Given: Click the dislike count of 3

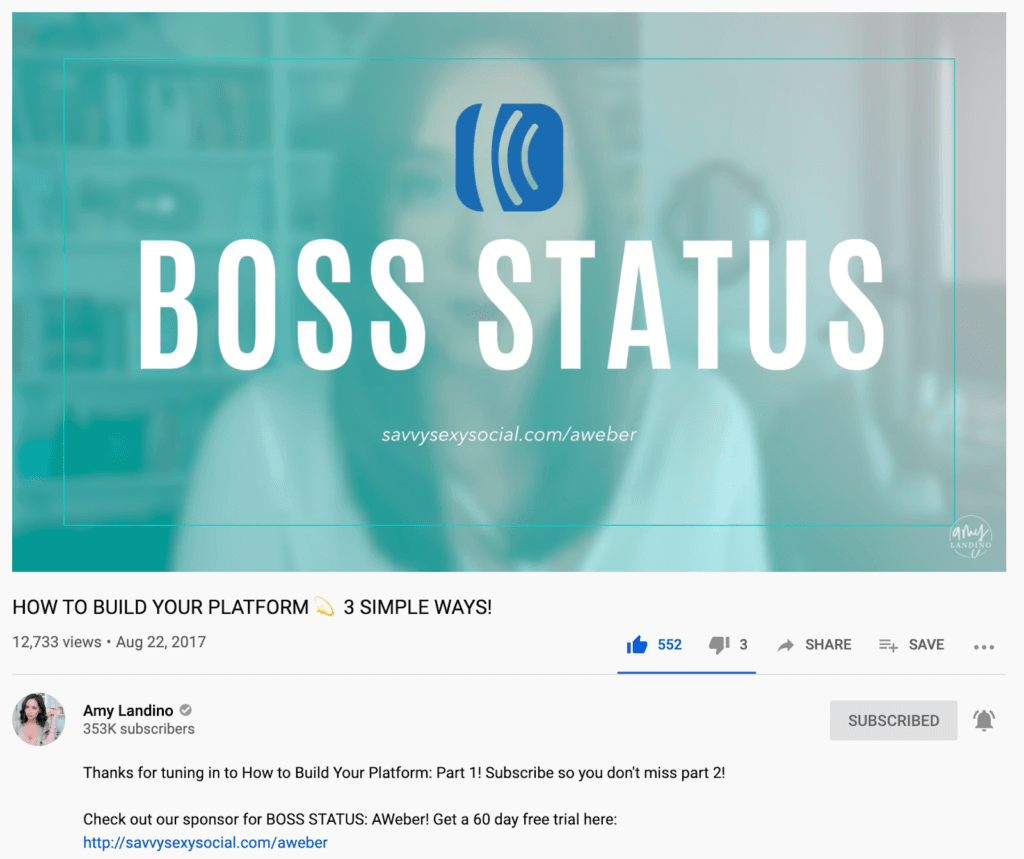Looking at the screenshot, I should pos(743,645).
